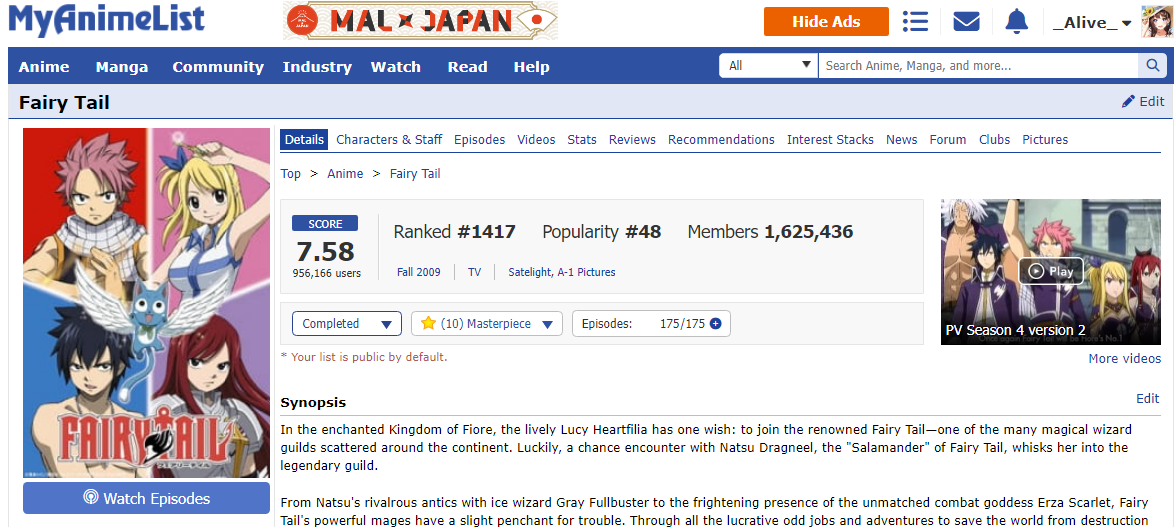The width and height of the screenshot is (1175, 527).
Task: Switch to the Episodes tab
Action: pos(480,139)
